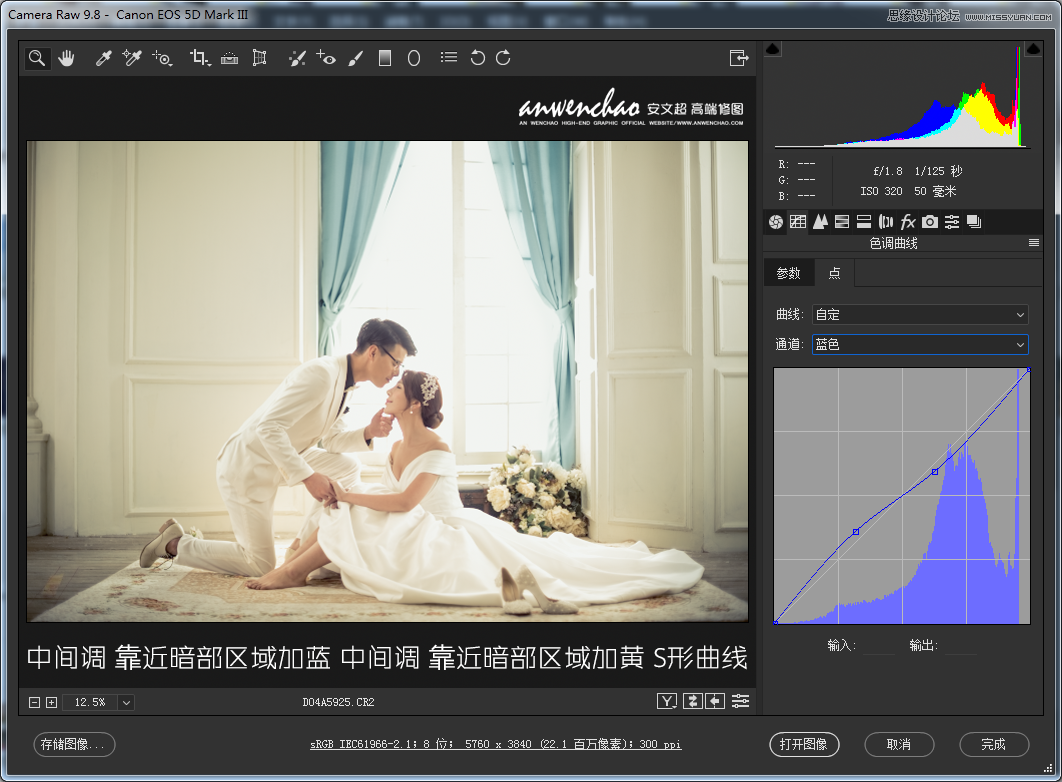Open the Effects fx panel

point(907,221)
